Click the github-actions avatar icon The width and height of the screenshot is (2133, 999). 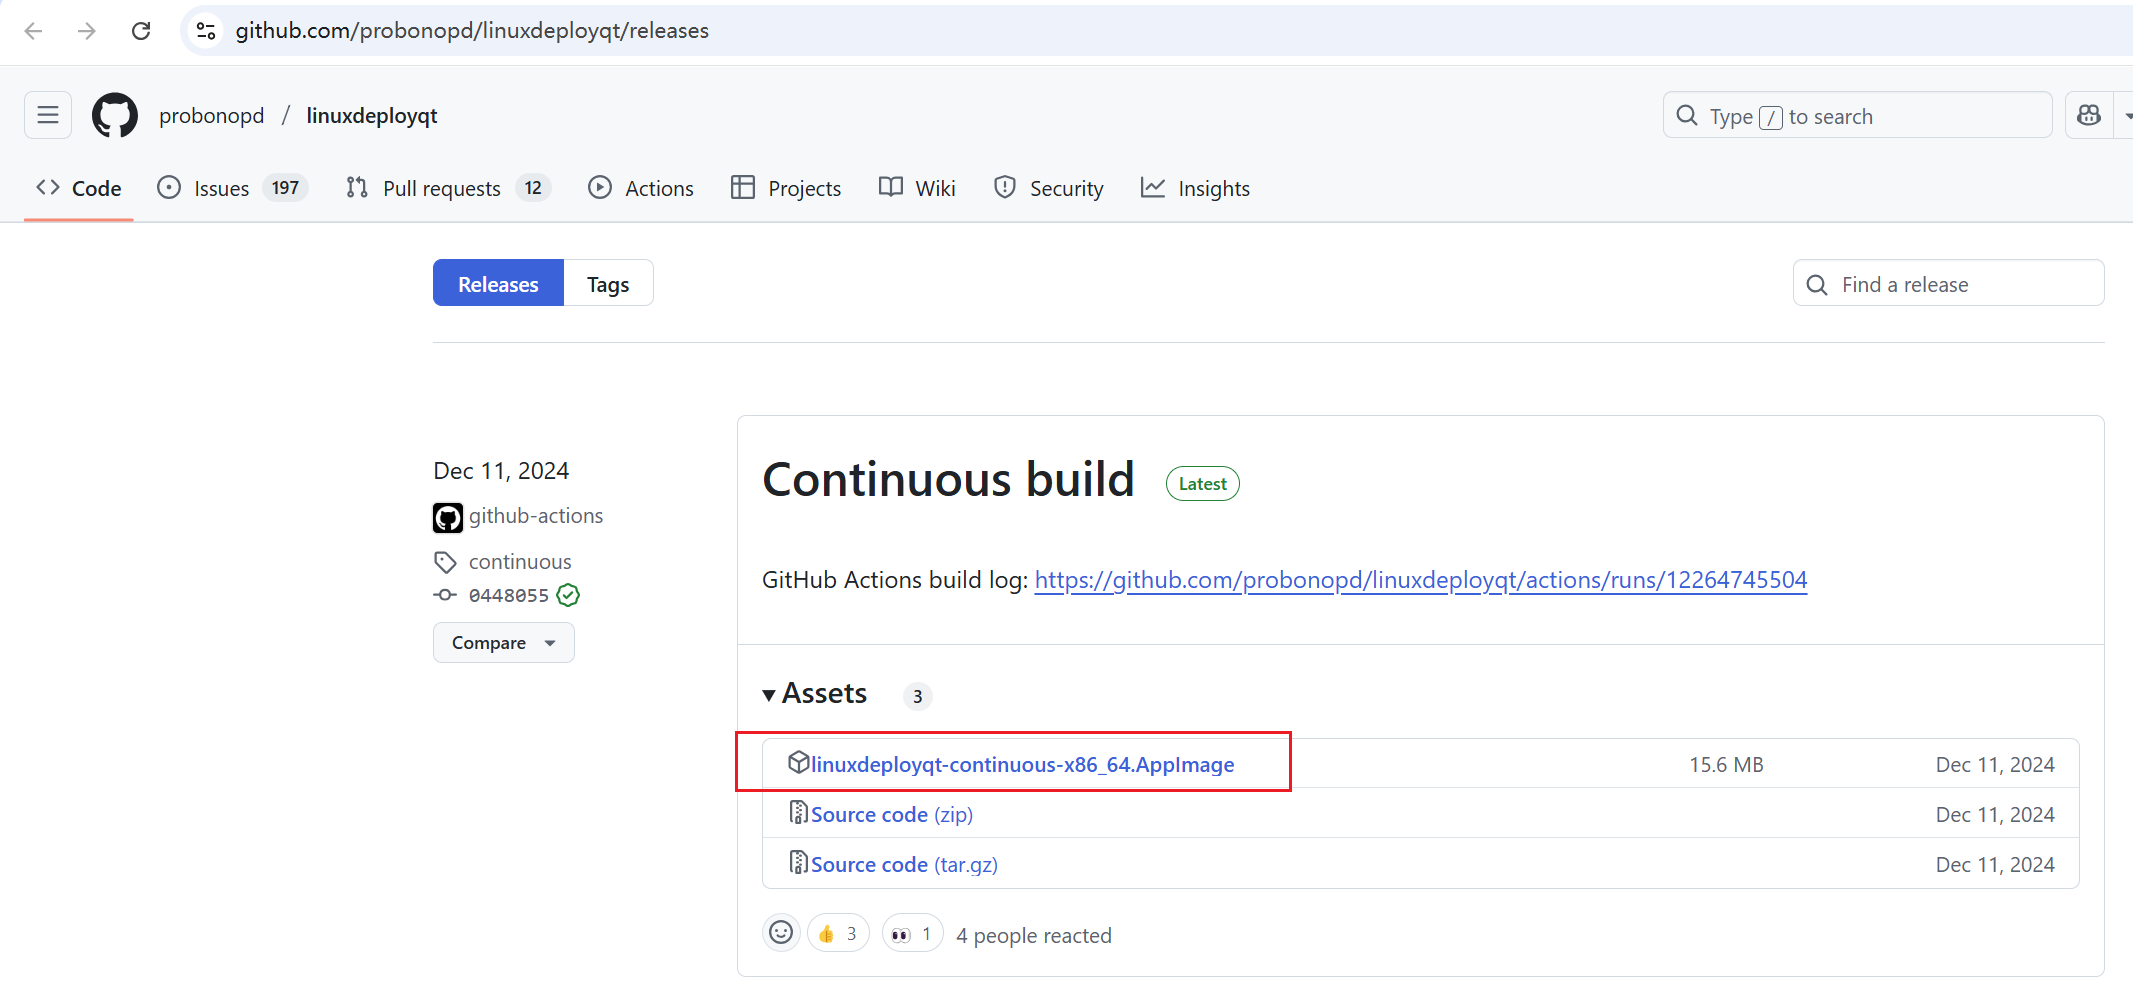(x=447, y=517)
